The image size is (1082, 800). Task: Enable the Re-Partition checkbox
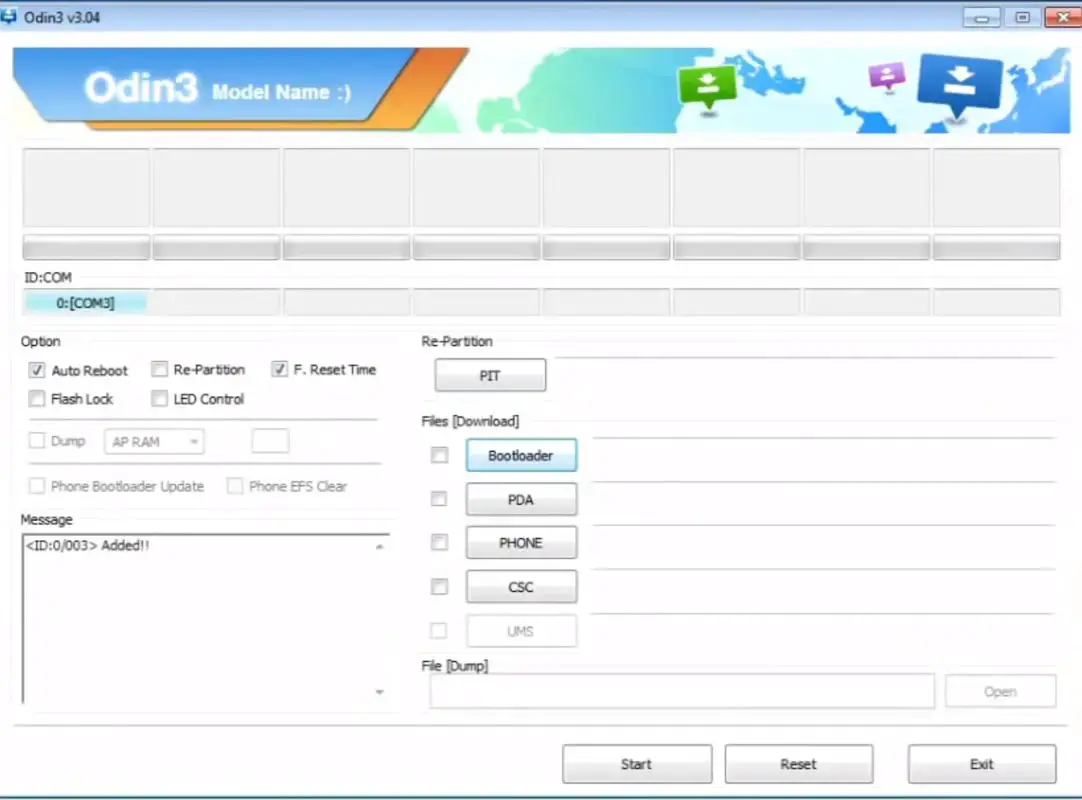159,369
